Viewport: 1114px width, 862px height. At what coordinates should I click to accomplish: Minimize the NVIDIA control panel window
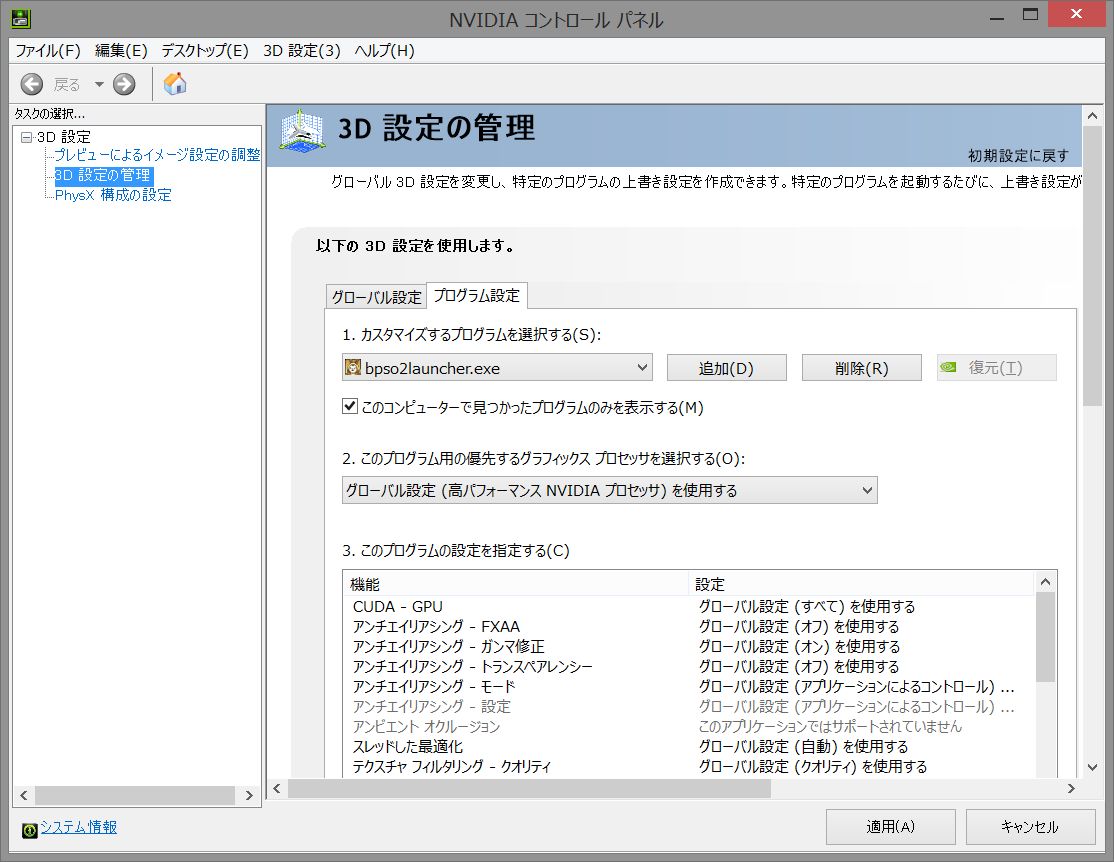(x=997, y=16)
